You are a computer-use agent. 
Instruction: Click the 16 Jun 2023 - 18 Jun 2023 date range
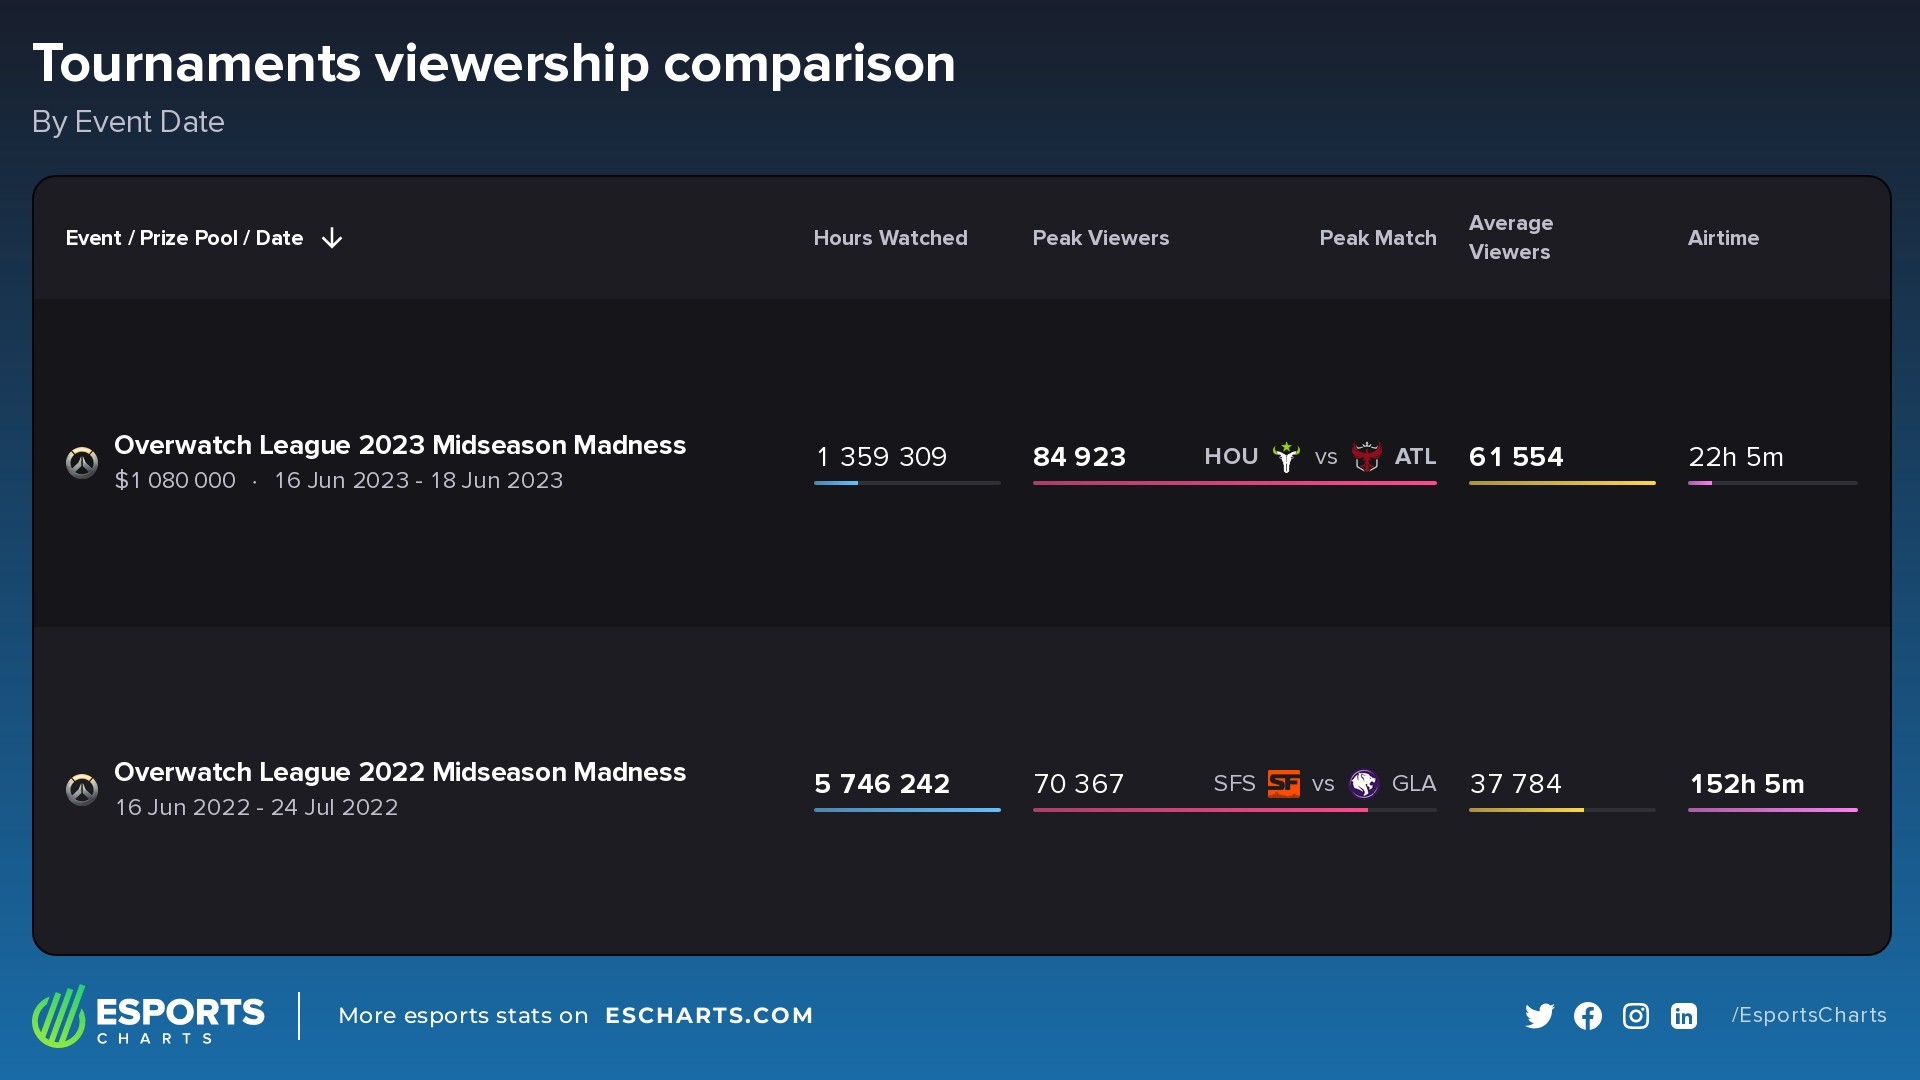pos(418,481)
